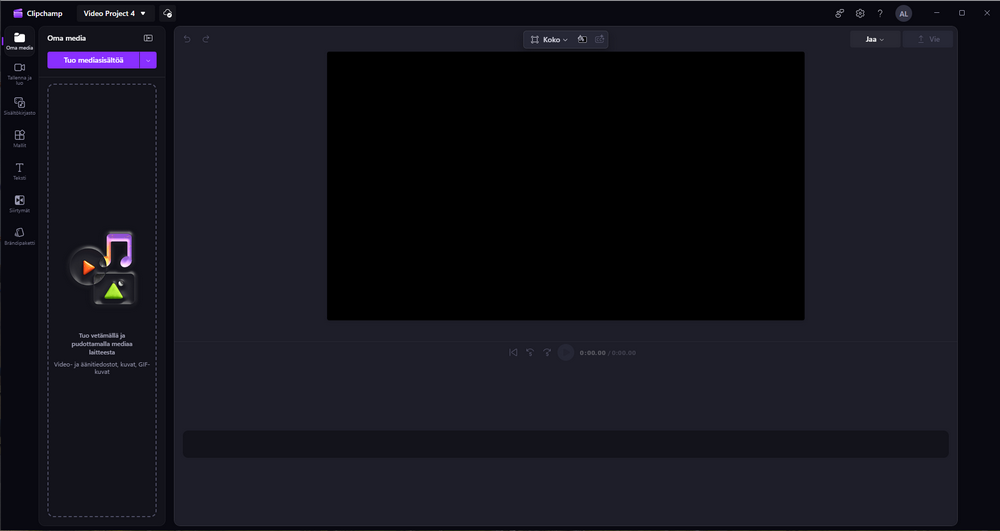Click the Clipchamp logo
This screenshot has height=531, width=1000.
[x=38, y=13]
